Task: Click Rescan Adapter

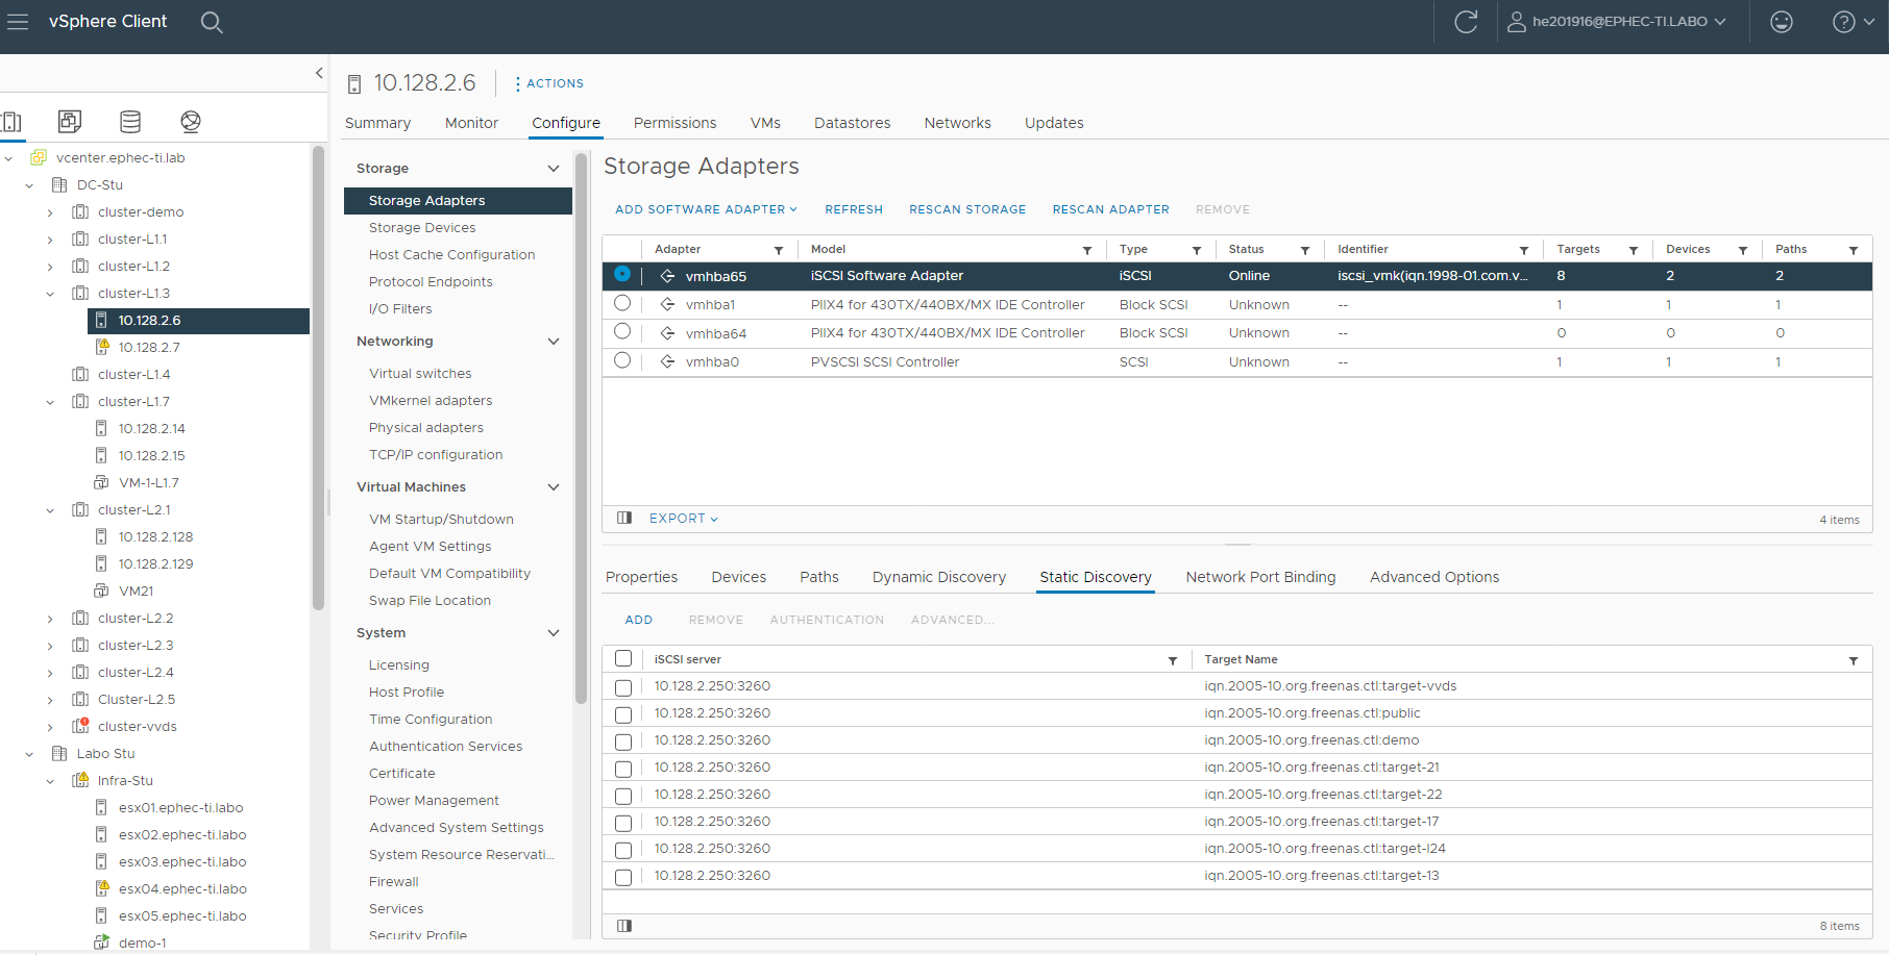Action: pyautogui.click(x=1110, y=210)
